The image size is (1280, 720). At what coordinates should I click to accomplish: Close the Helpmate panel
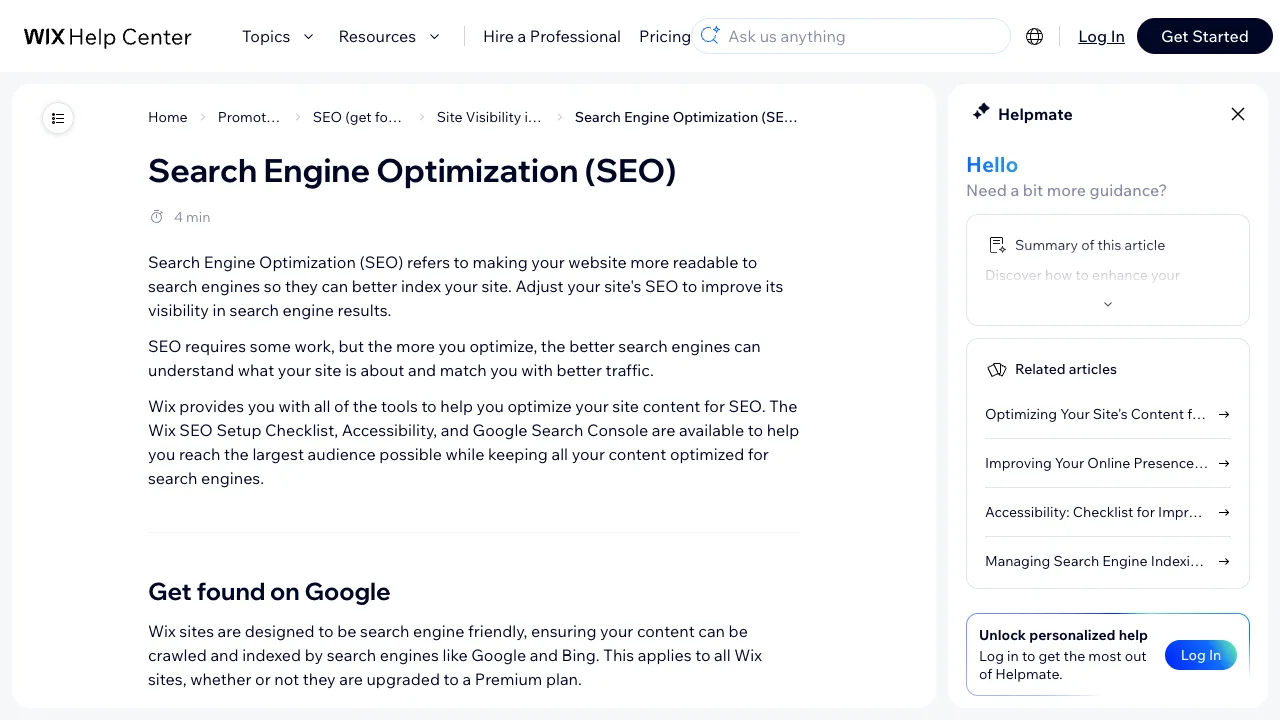point(1238,114)
